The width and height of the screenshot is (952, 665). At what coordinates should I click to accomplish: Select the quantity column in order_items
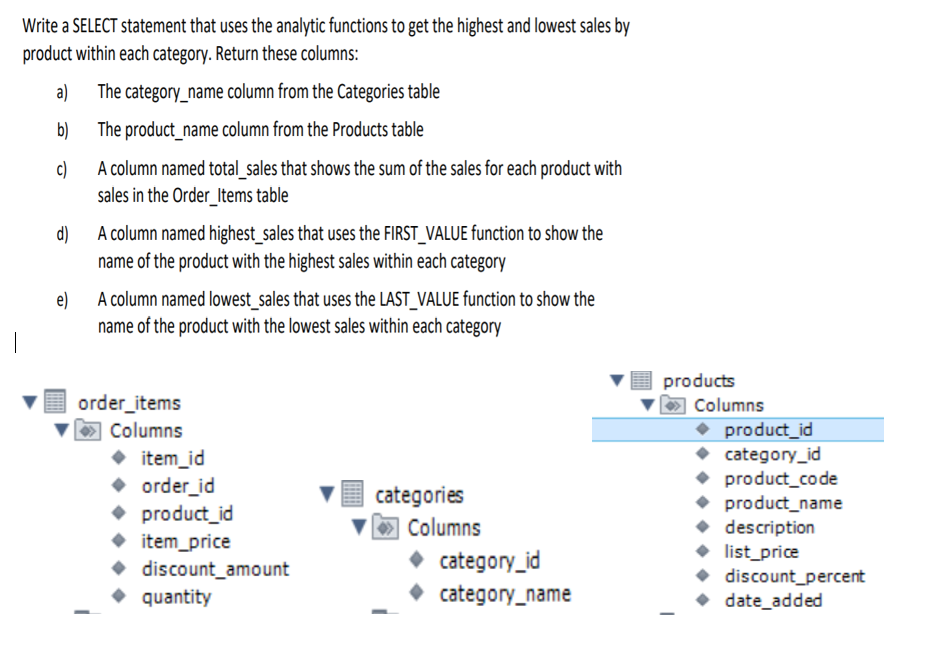[177, 597]
